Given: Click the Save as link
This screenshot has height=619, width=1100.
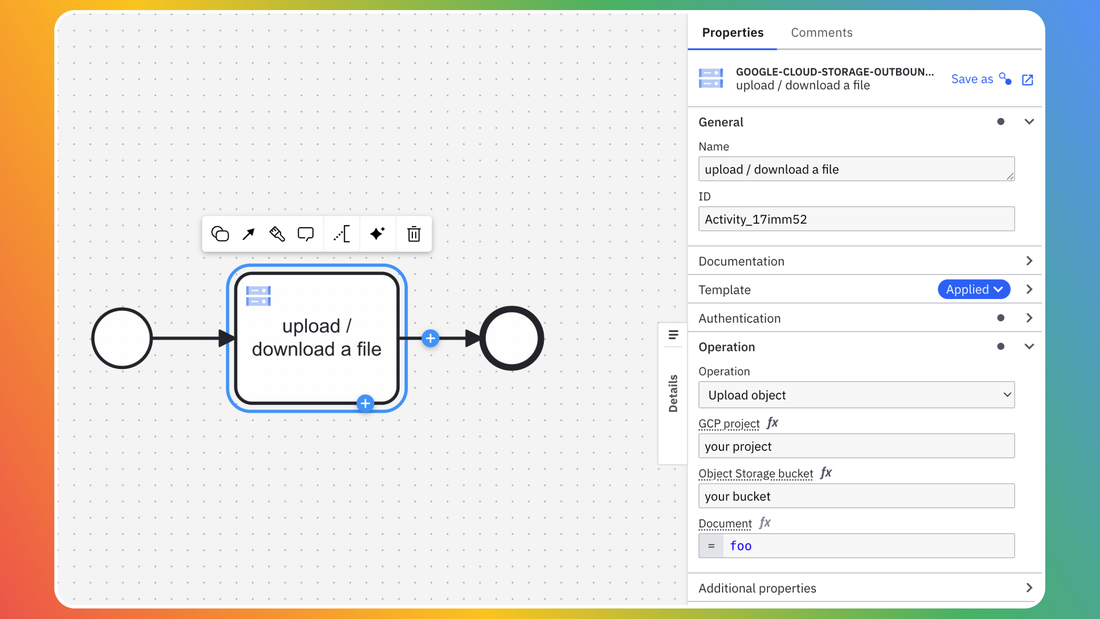Looking at the screenshot, I should click(x=972, y=79).
